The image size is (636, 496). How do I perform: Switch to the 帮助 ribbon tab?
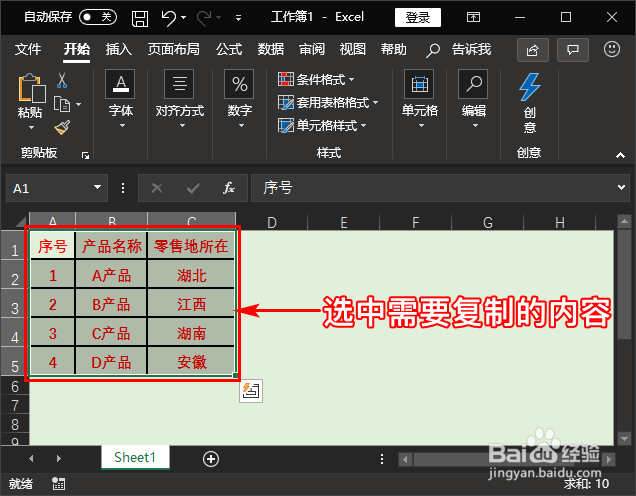[x=393, y=49]
